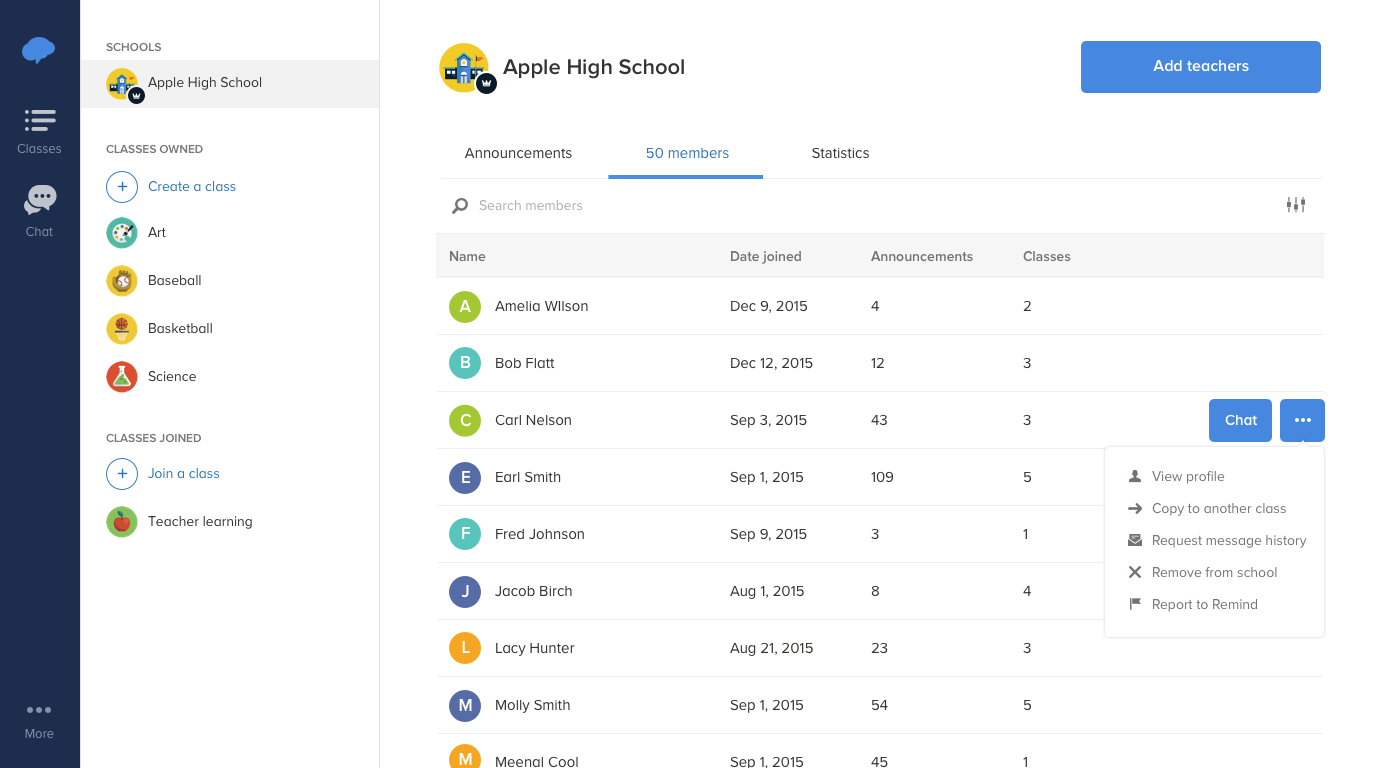Click the Dec 9, 2015 date cell
The image size is (1400, 768).
click(x=769, y=306)
